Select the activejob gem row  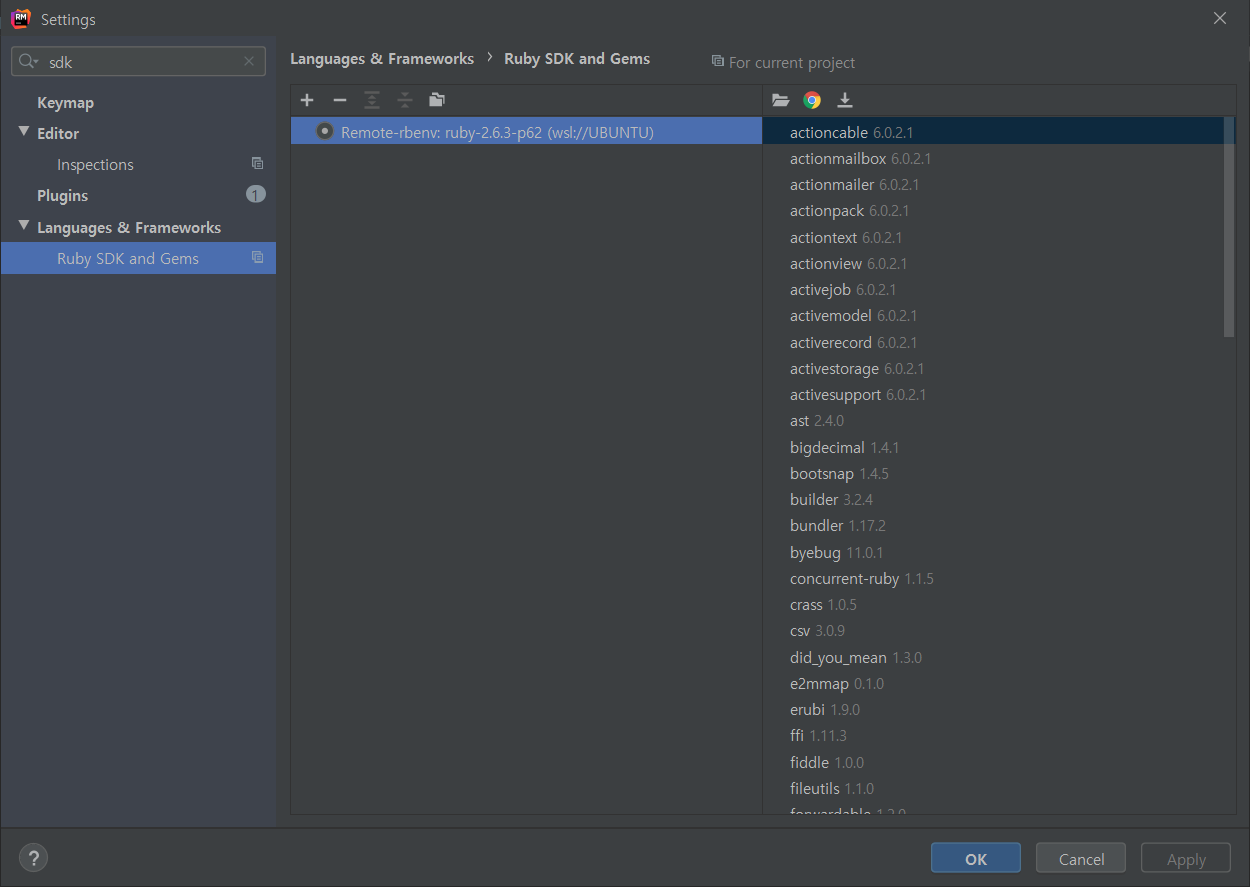tap(999, 289)
